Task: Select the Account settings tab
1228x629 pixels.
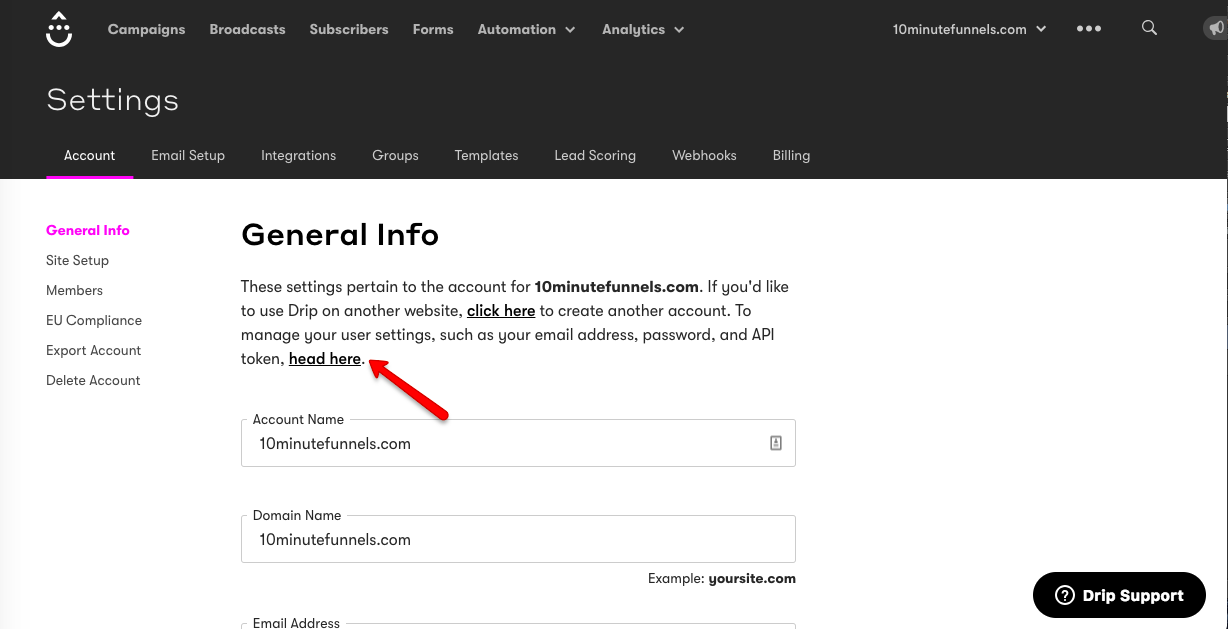Action: (90, 155)
